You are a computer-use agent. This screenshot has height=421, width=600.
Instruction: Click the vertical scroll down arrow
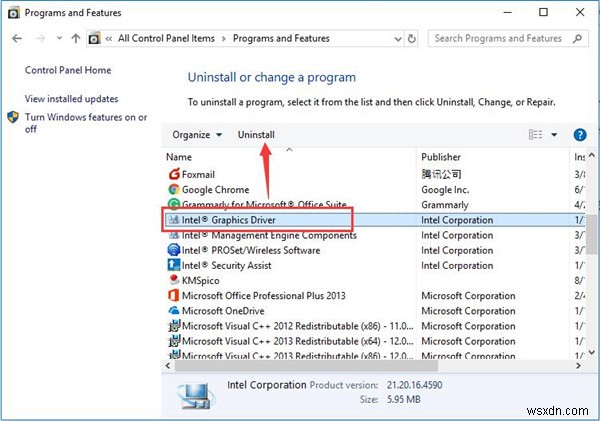[592, 352]
